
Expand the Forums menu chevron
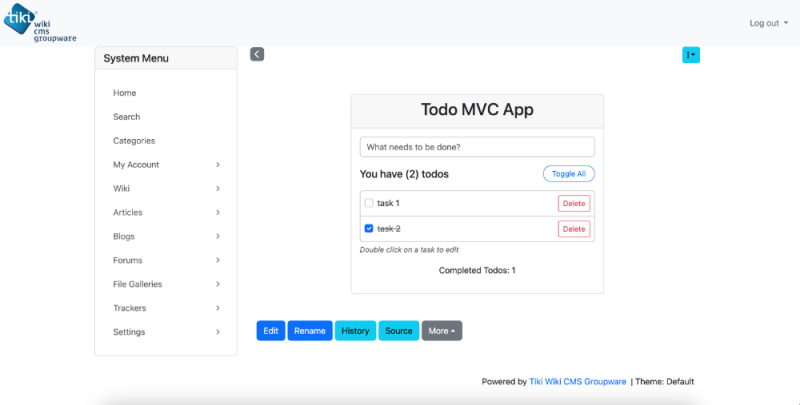218,260
